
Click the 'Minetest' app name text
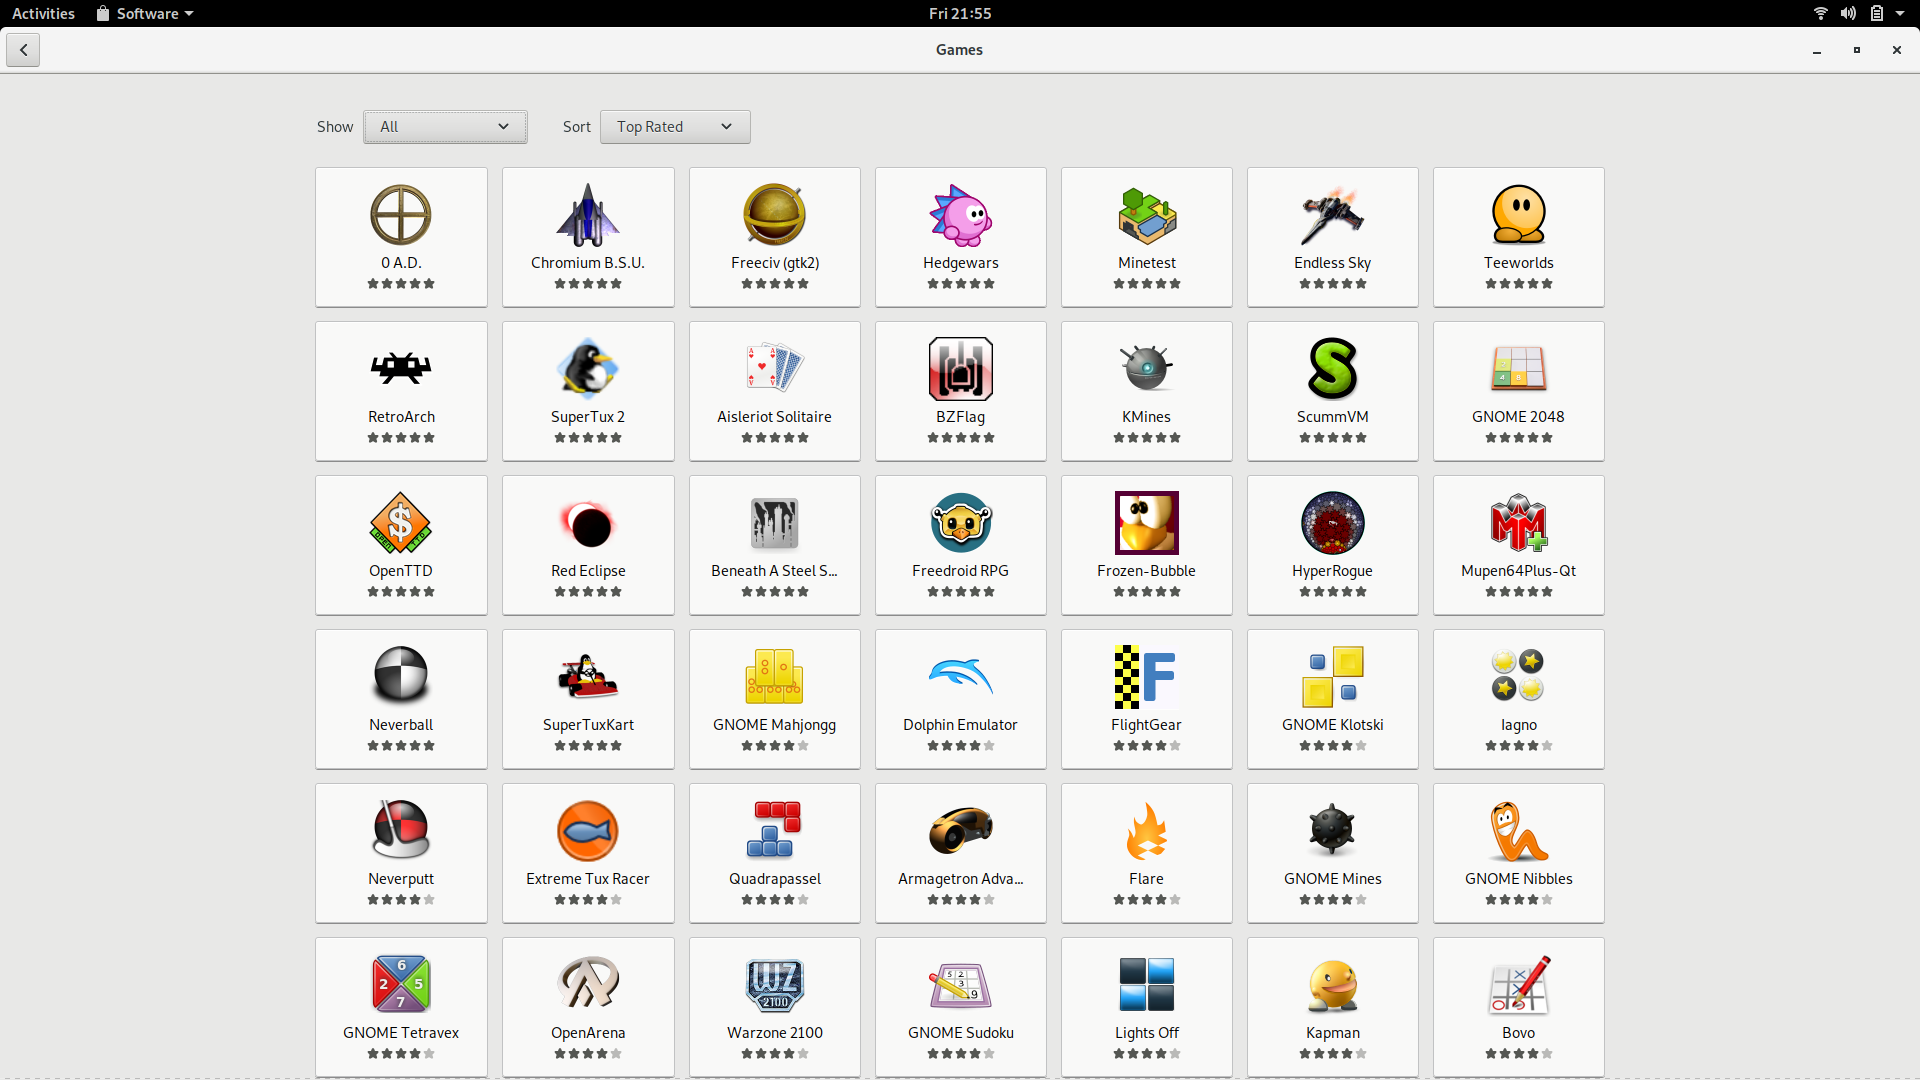coord(1147,263)
